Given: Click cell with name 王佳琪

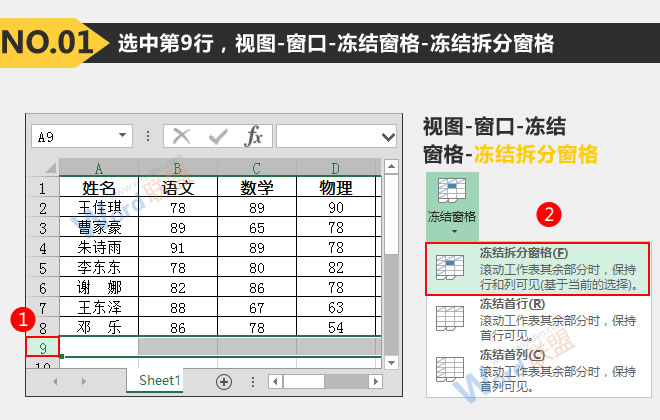Looking at the screenshot, I should pos(99,207).
